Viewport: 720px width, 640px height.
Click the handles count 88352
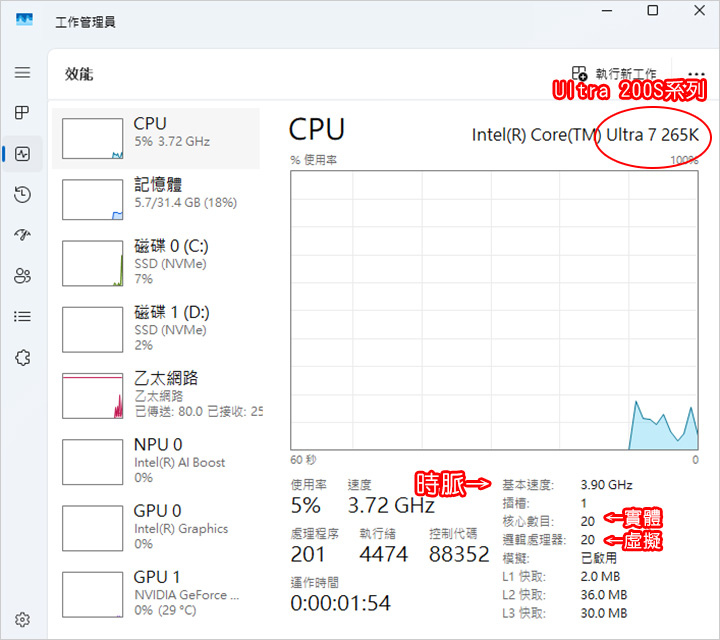click(x=459, y=554)
